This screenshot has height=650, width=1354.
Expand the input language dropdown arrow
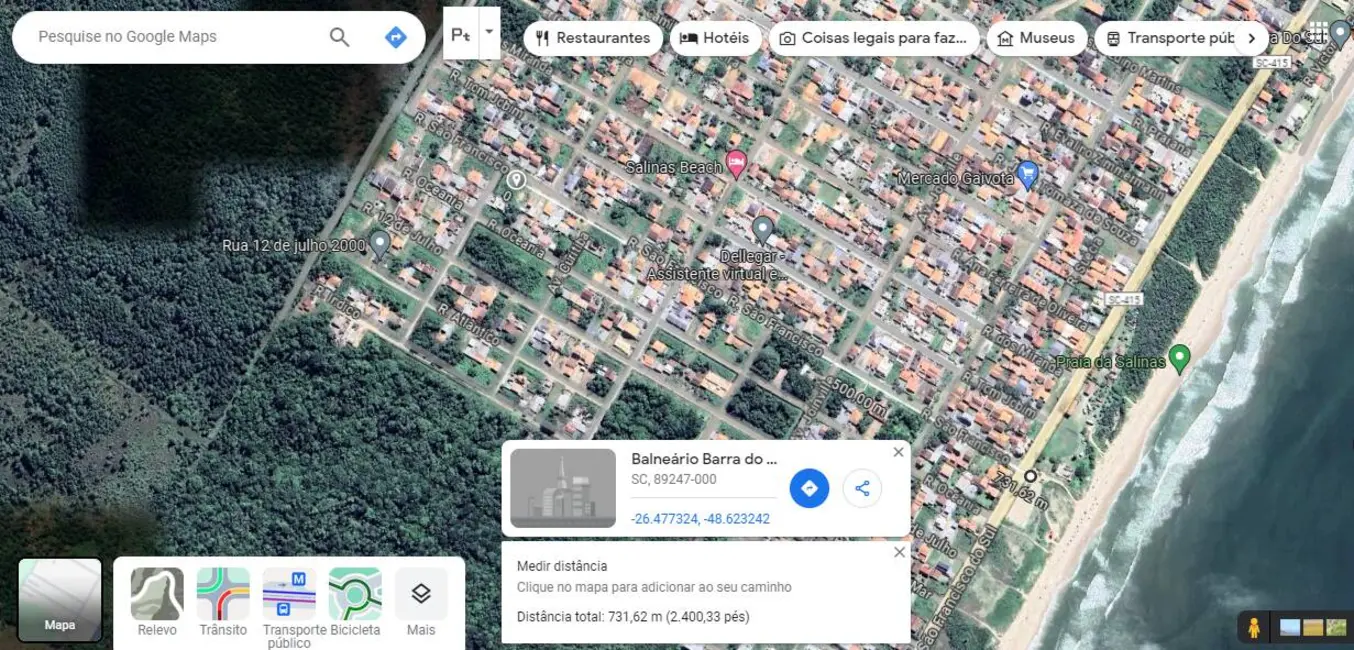(x=489, y=31)
